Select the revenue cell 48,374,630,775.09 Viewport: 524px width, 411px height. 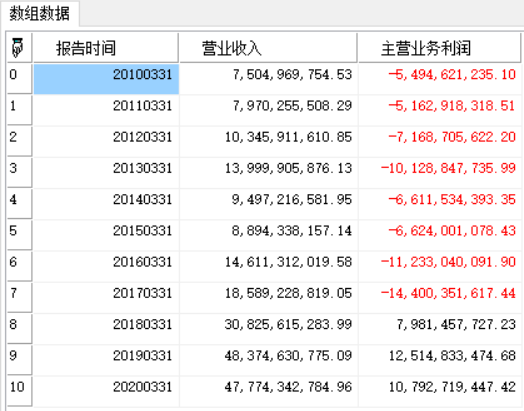[269, 360]
